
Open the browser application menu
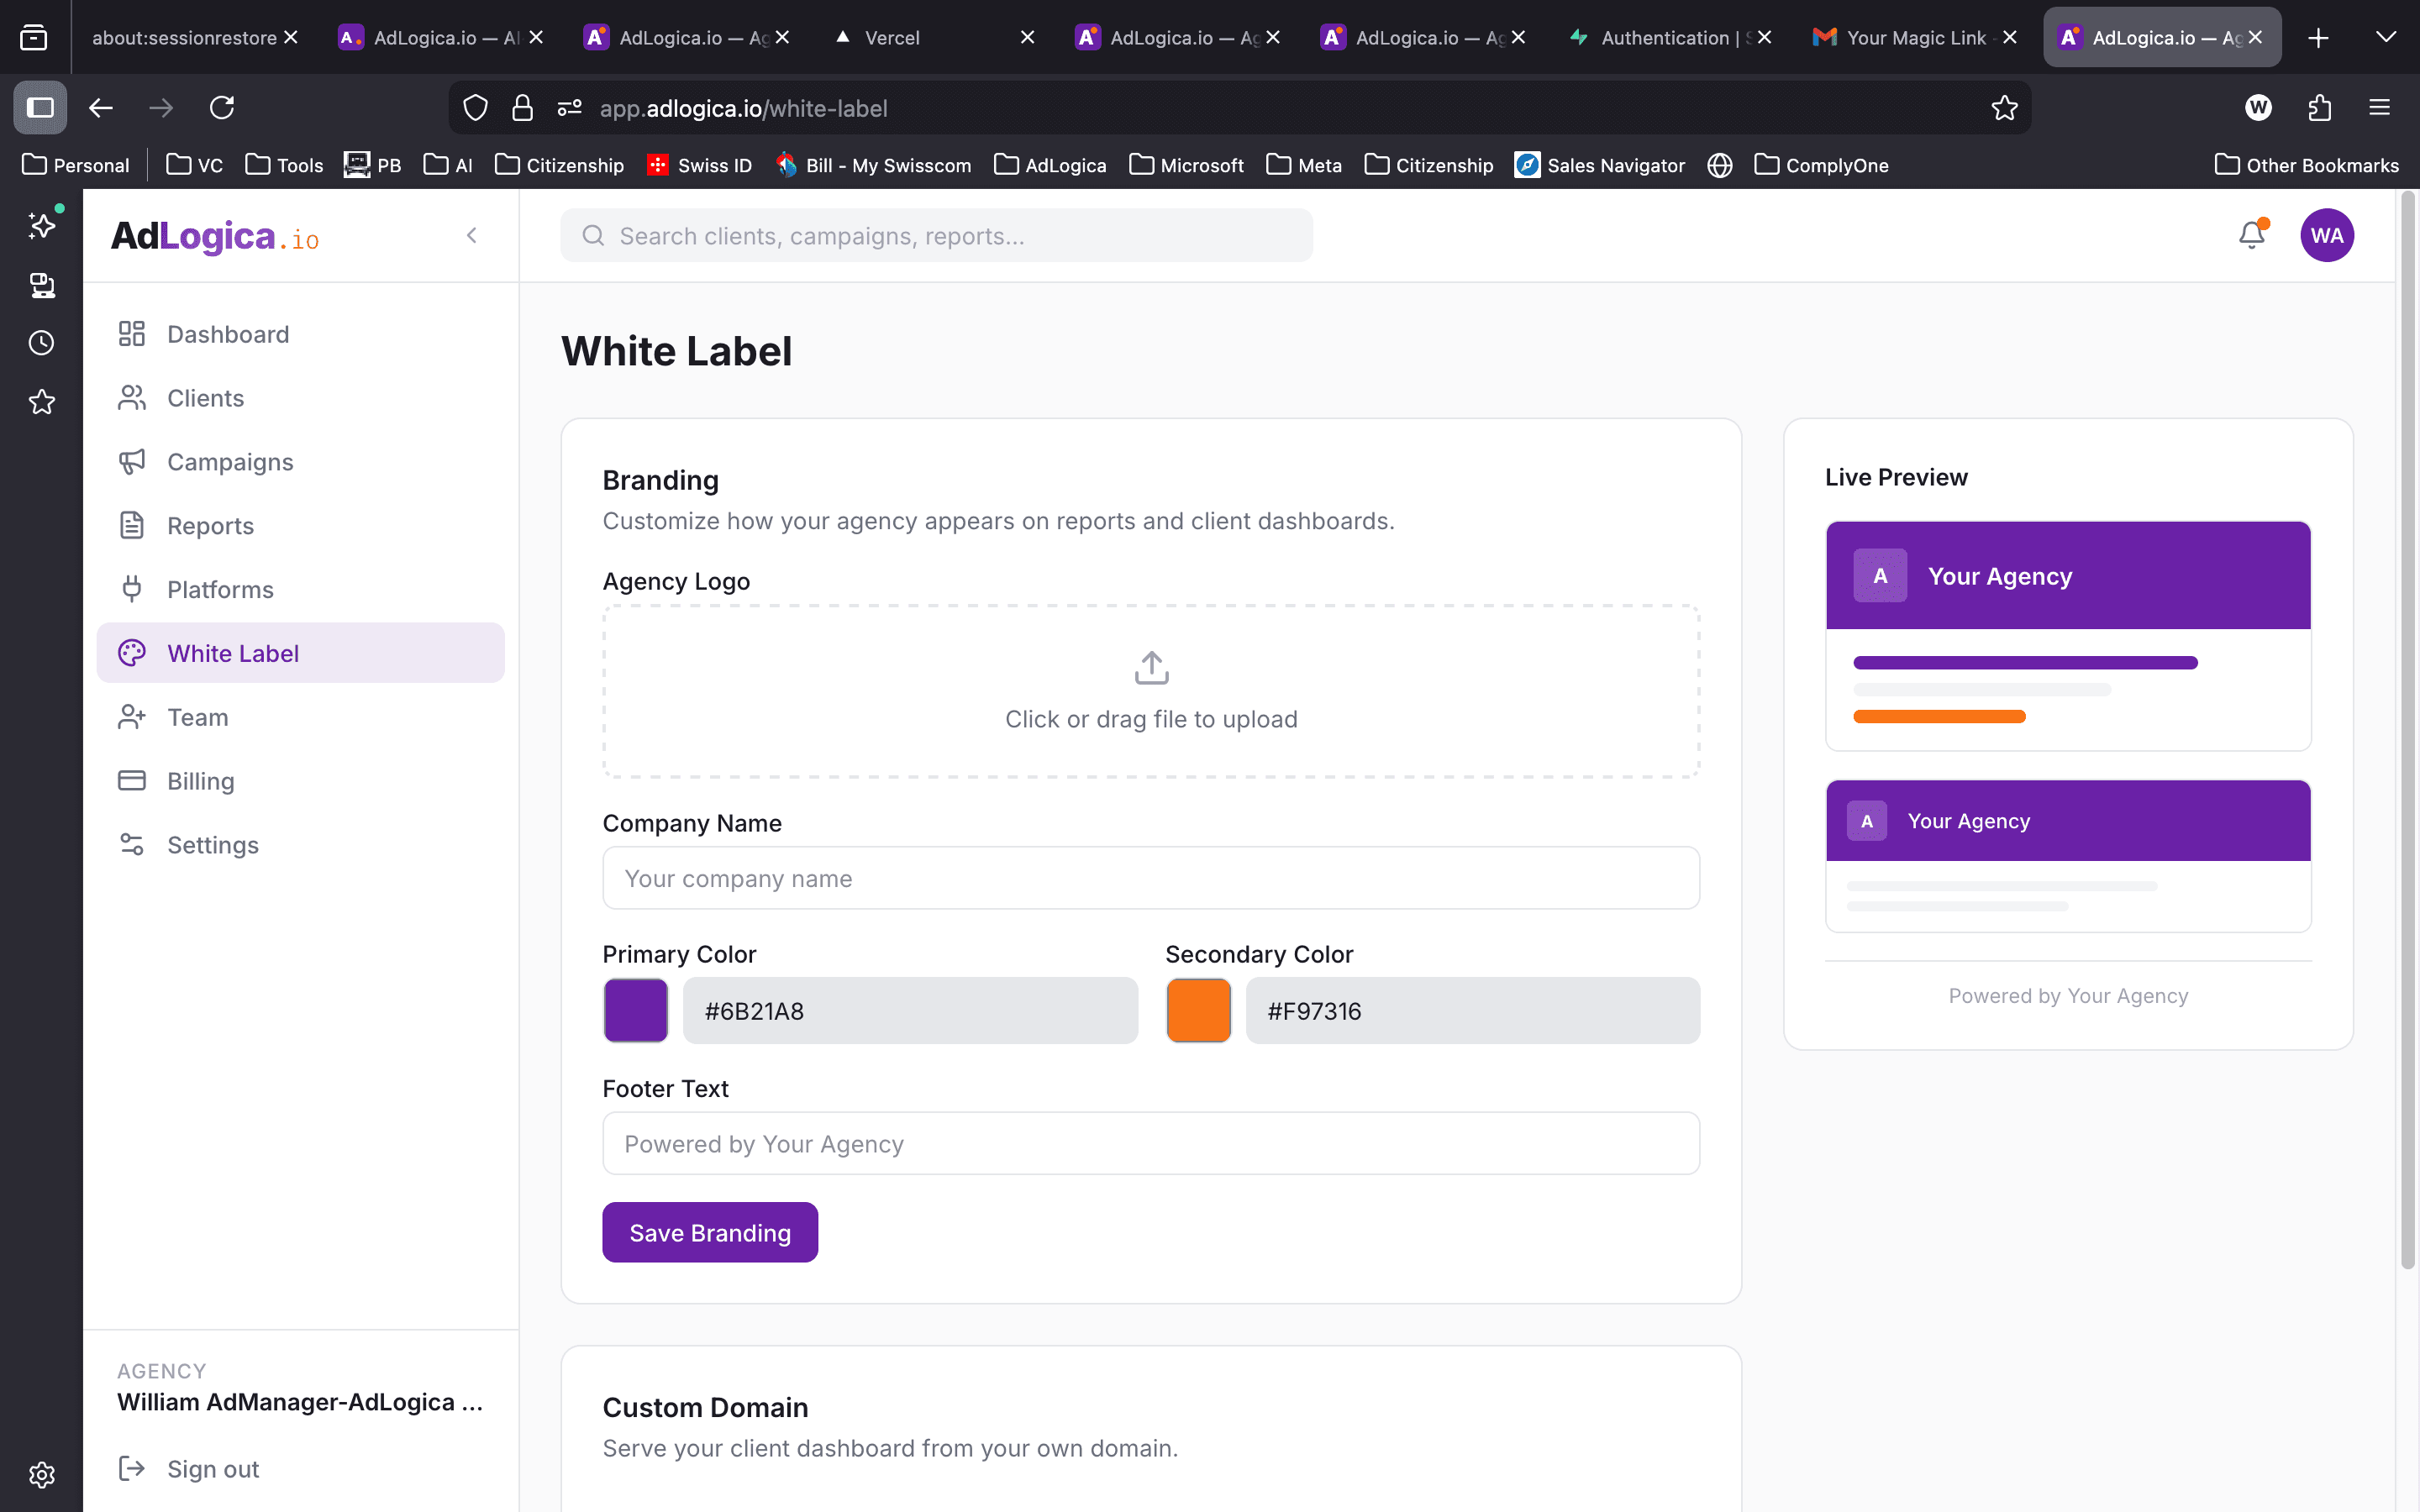coord(2379,108)
